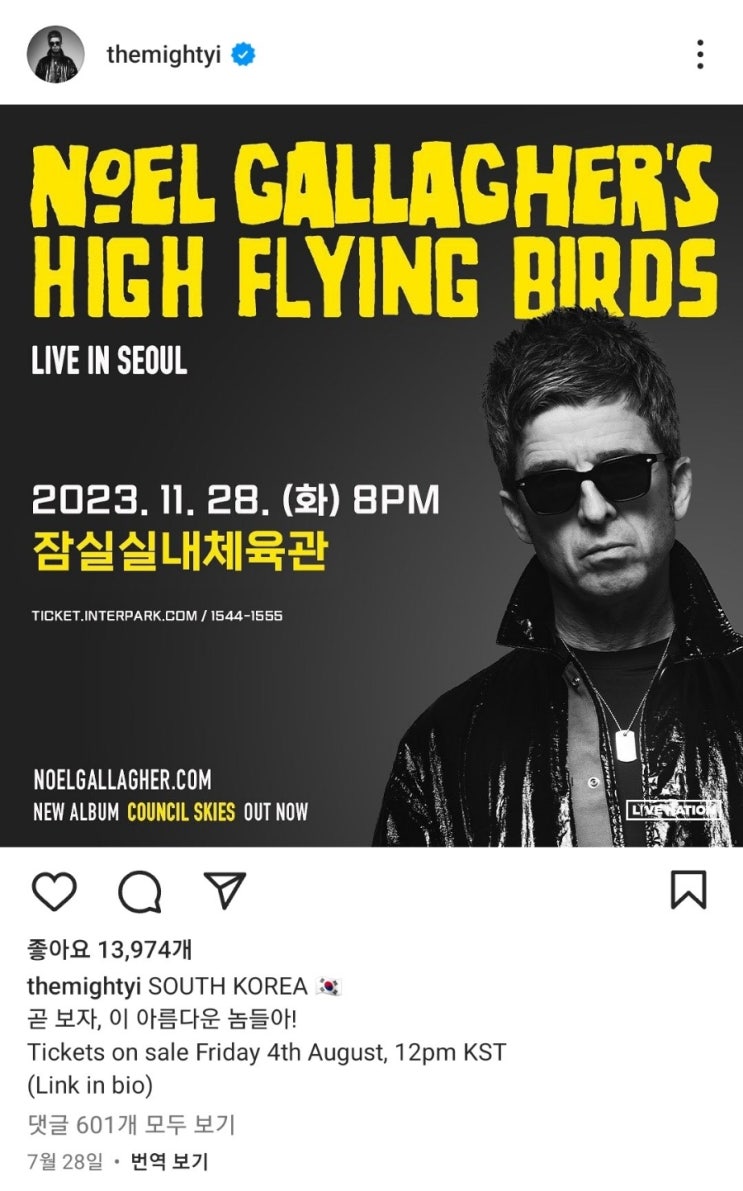
Task: Share post with paper plane icon
Action: (225, 890)
